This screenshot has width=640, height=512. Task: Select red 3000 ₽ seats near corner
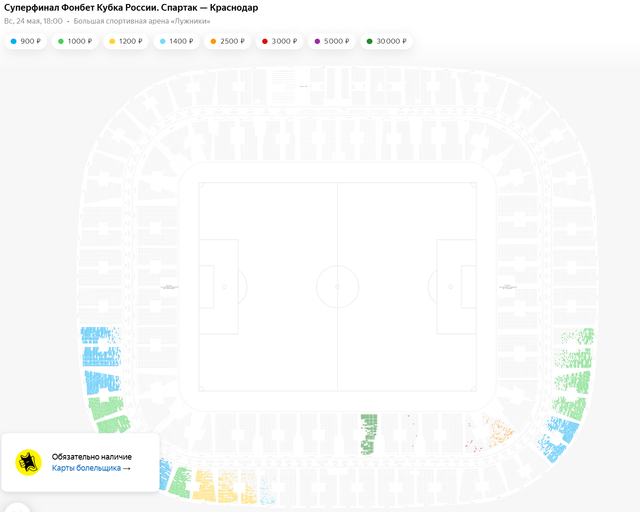(x=475, y=439)
